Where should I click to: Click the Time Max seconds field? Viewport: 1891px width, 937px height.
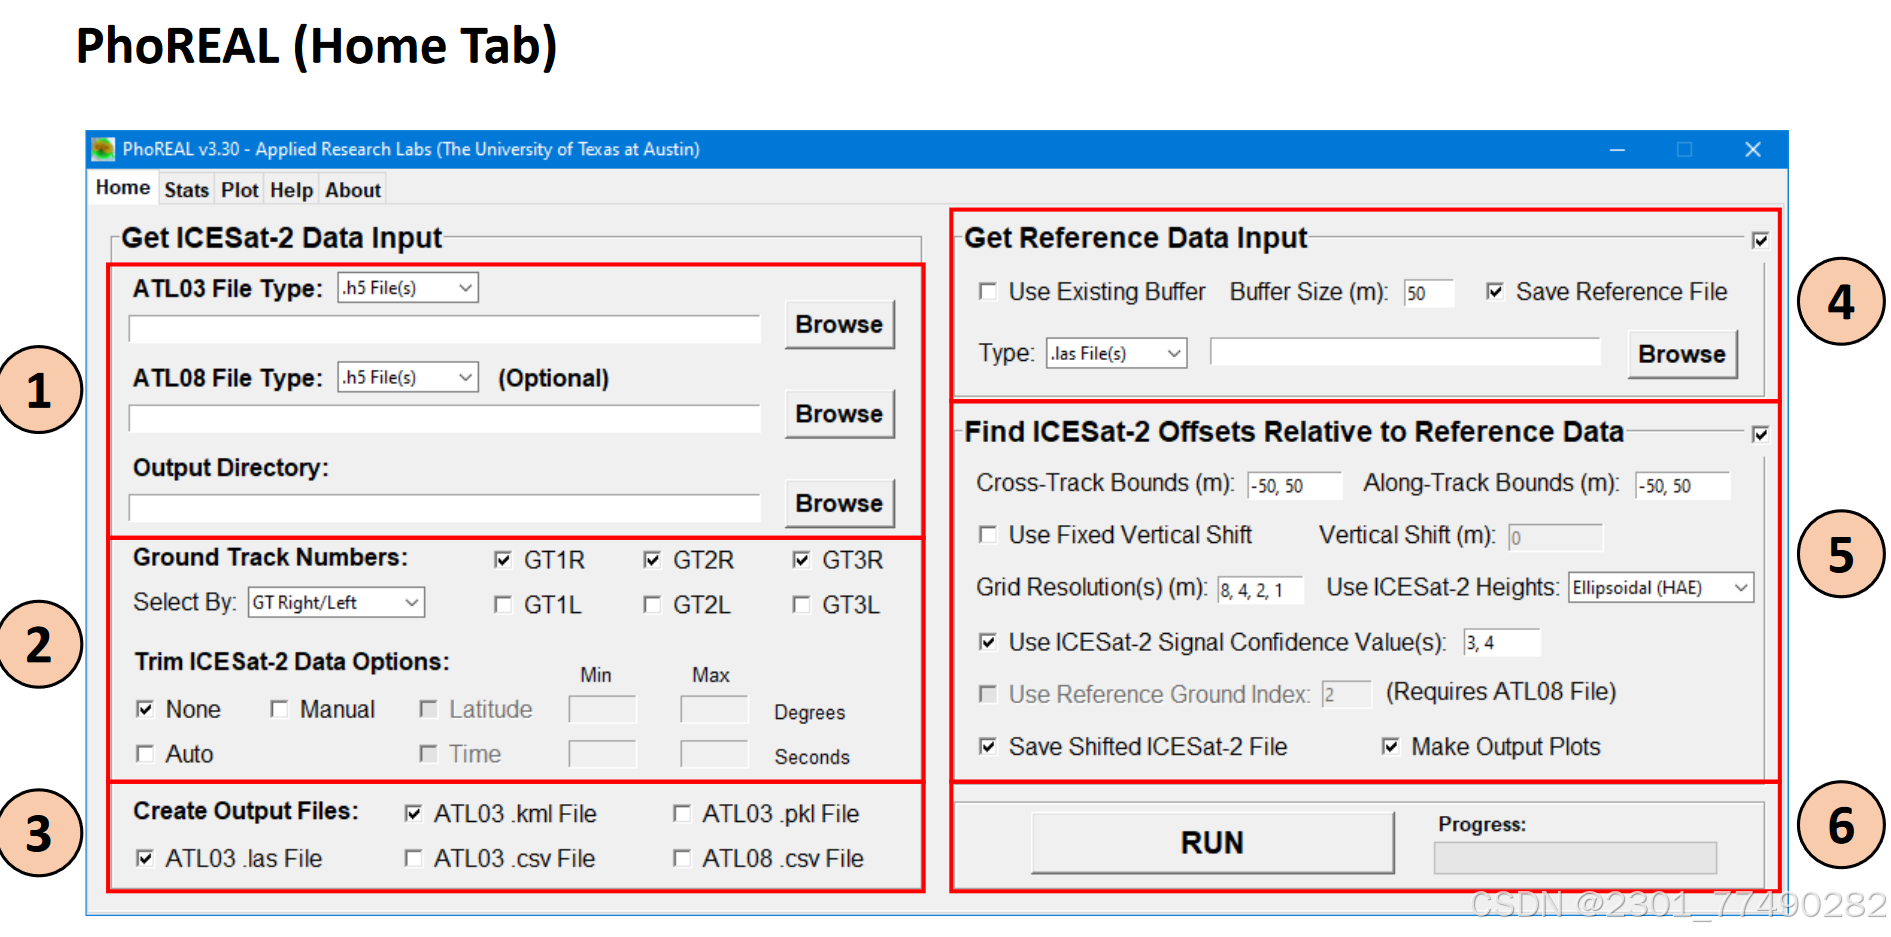tap(714, 754)
